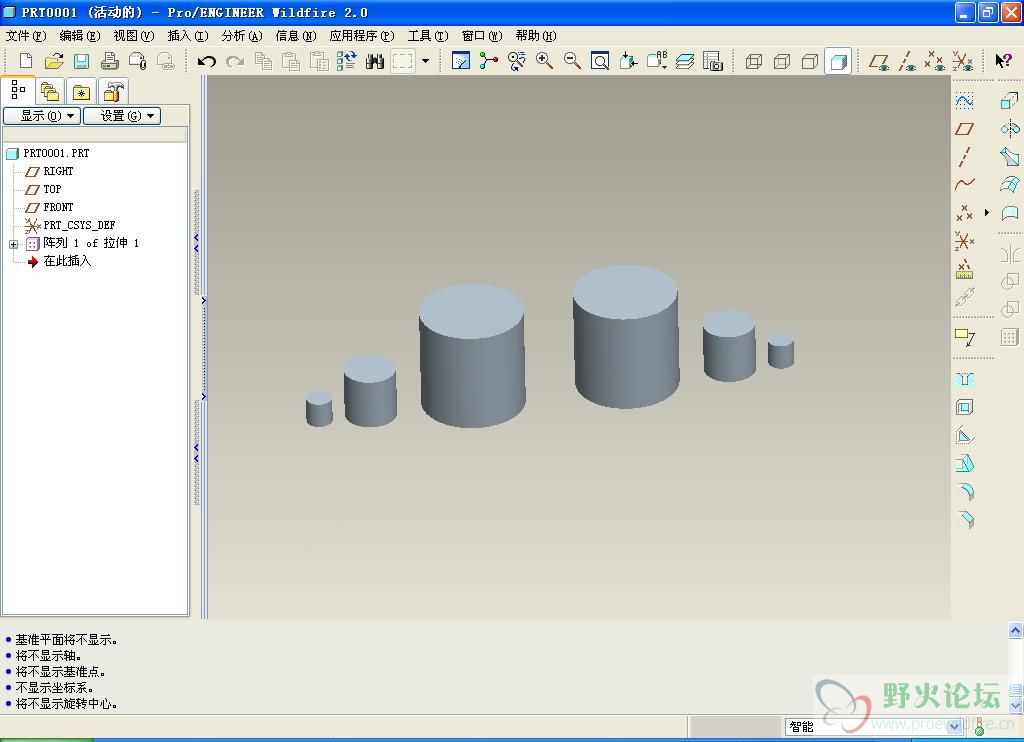The height and width of the screenshot is (742, 1024).
Task: Switch to wireframe display mode
Action: tap(754, 61)
